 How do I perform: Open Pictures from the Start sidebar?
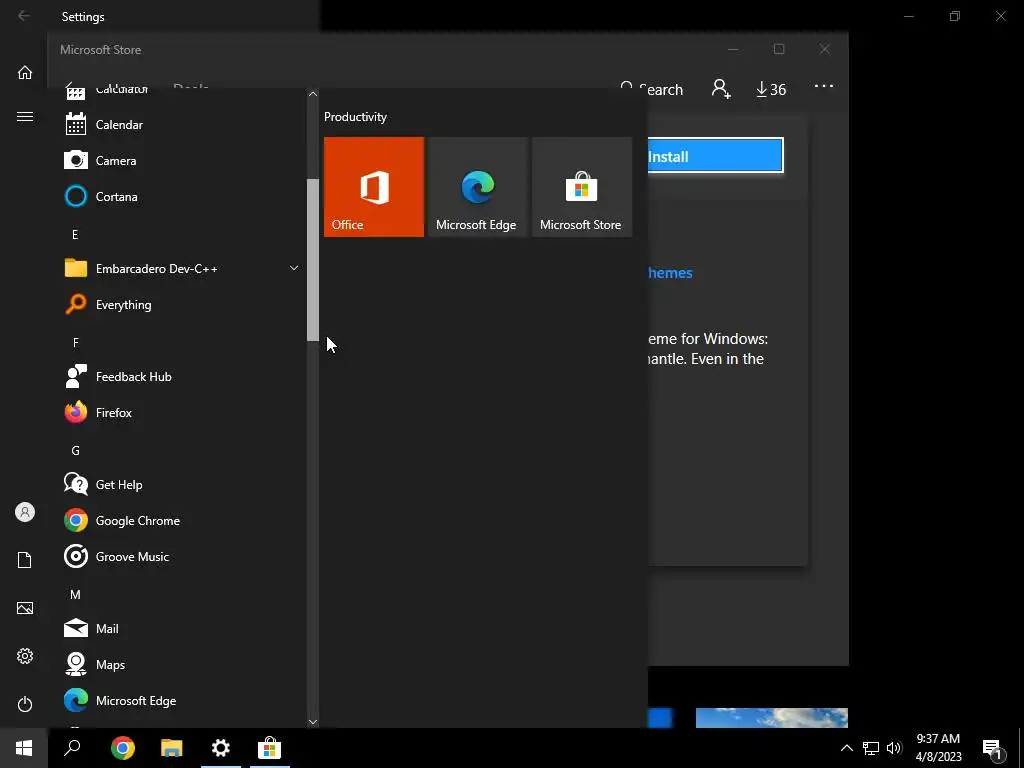(25, 608)
